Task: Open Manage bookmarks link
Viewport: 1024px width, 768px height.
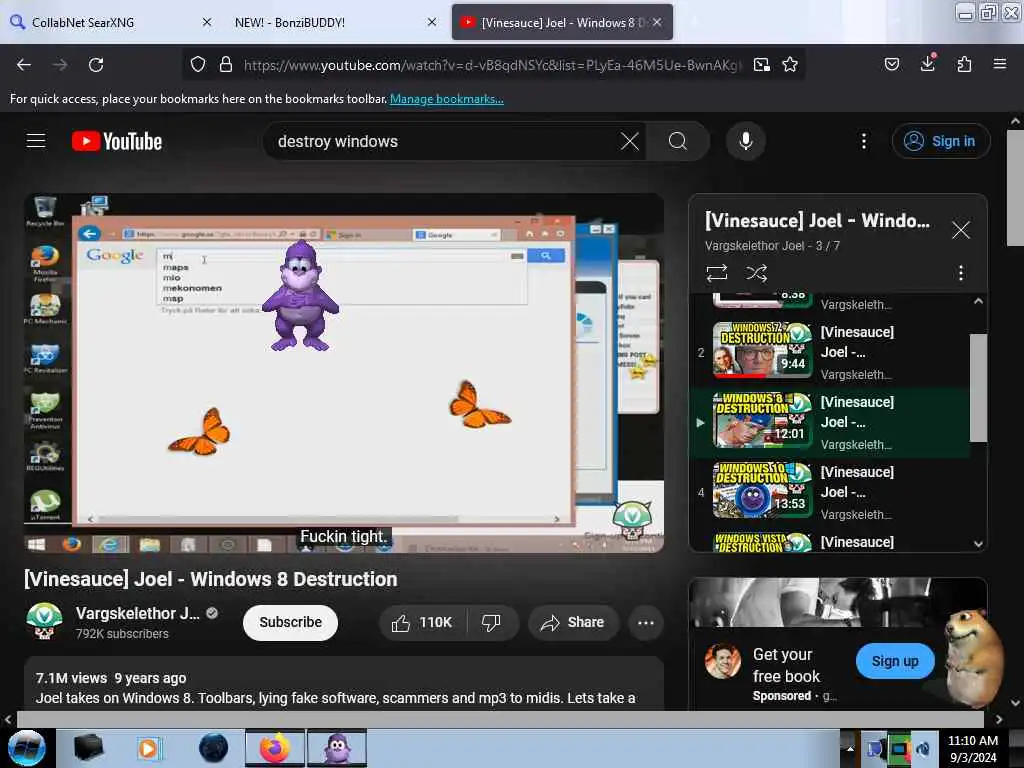Action: (447, 99)
